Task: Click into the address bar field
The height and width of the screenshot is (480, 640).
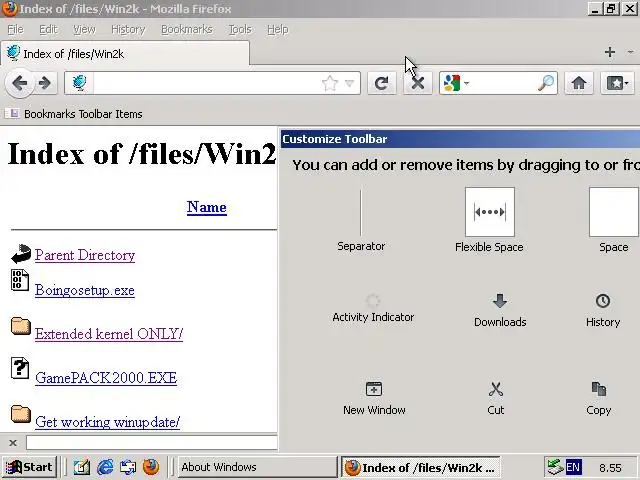Action: click(212, 83)
